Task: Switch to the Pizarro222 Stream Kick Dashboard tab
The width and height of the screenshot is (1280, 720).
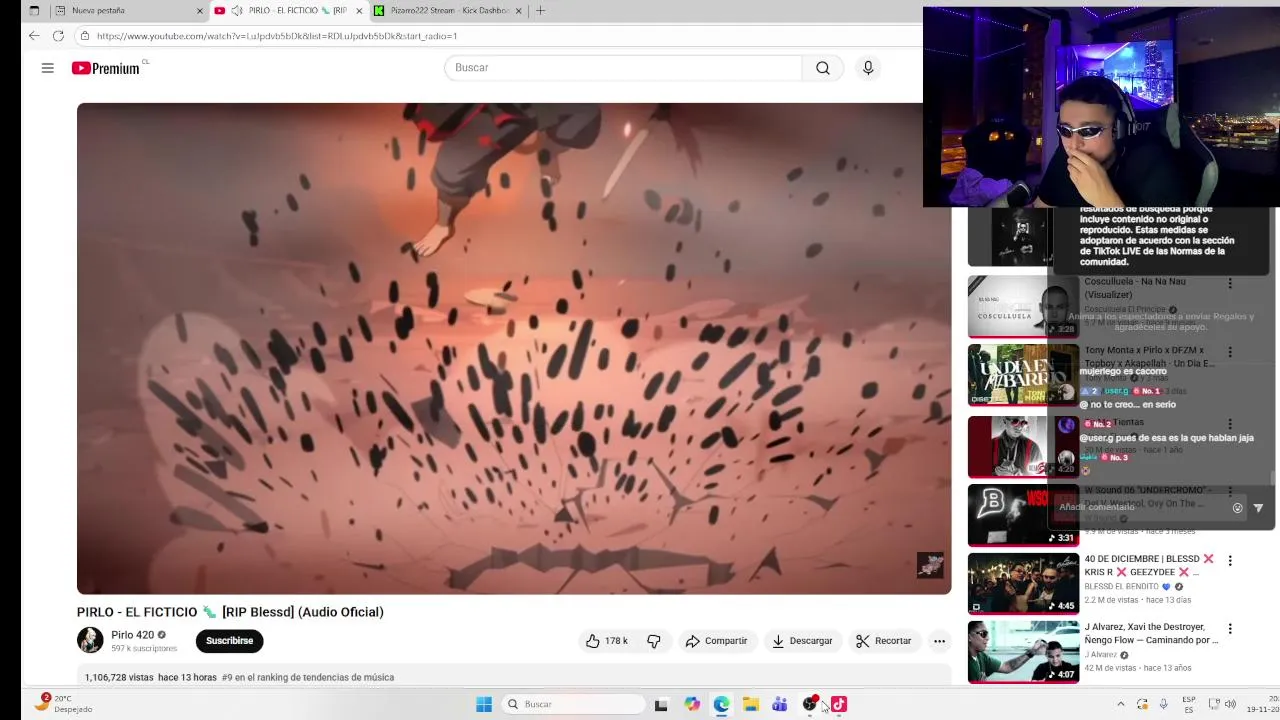Action: pyautogui.click(x=448, y=11)
